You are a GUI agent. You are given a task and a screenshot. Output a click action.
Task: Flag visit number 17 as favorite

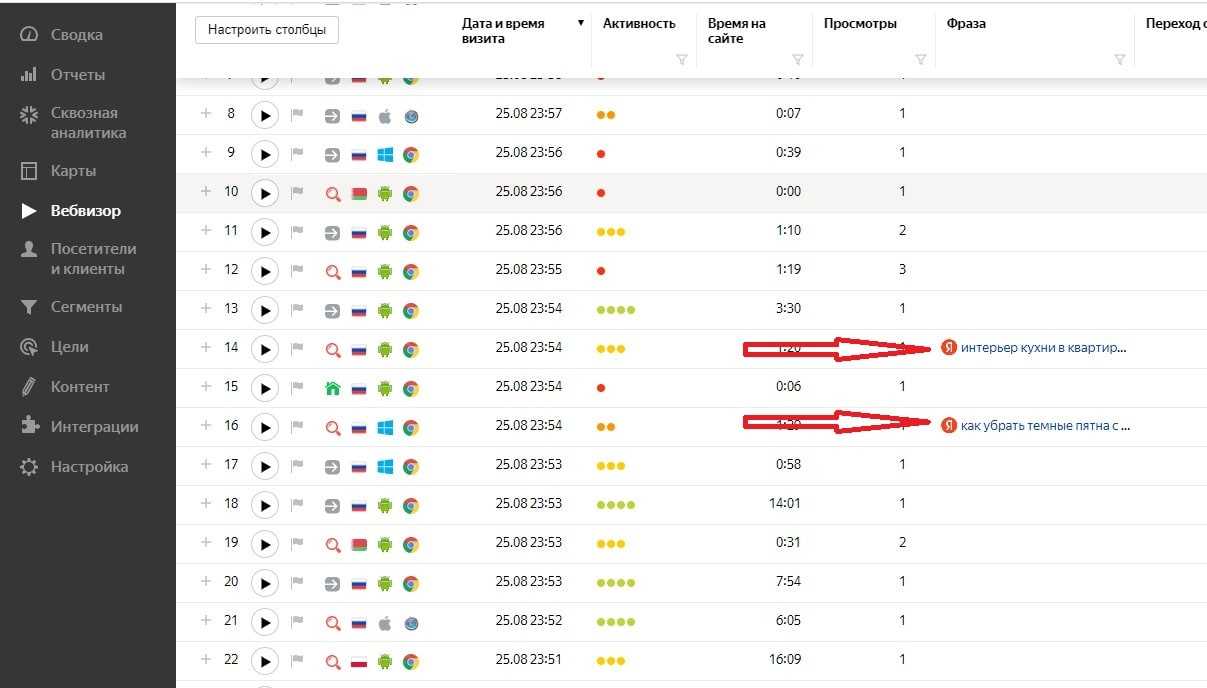pyautogui.click(x=297, y=466)
